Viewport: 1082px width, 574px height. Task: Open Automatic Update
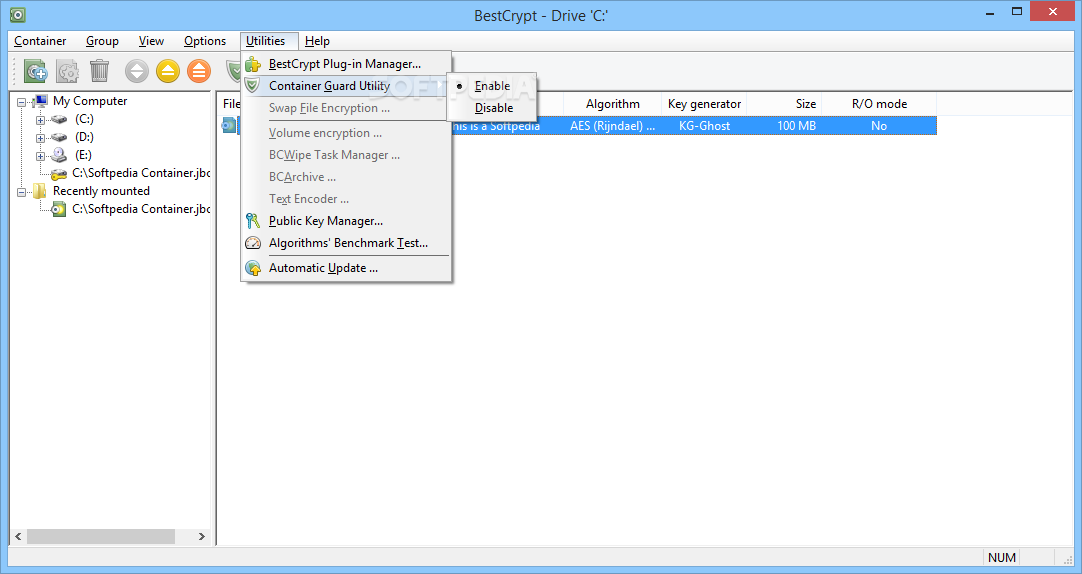[x=346, y=268]
